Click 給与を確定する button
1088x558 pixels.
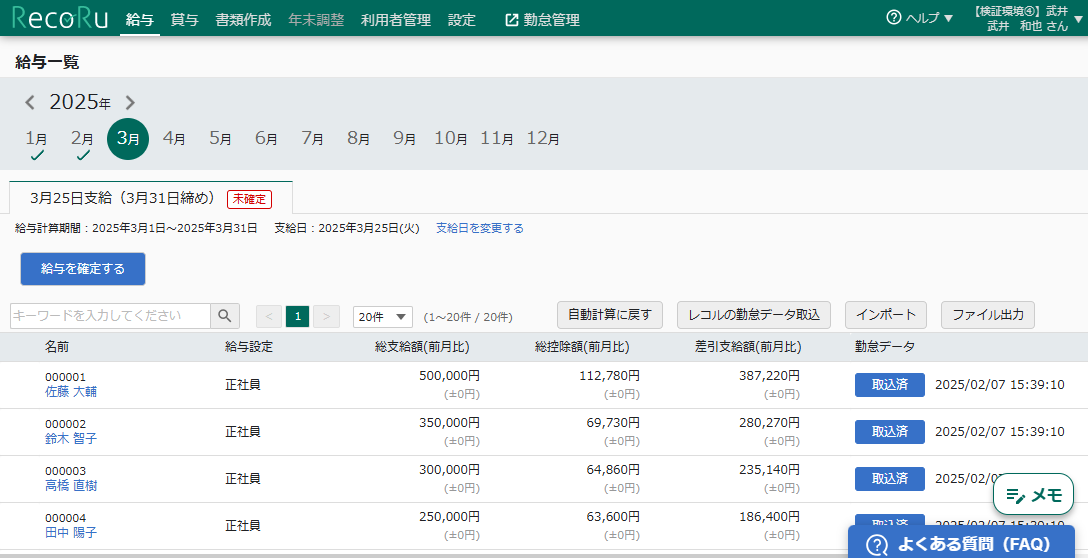coord(83,269)
